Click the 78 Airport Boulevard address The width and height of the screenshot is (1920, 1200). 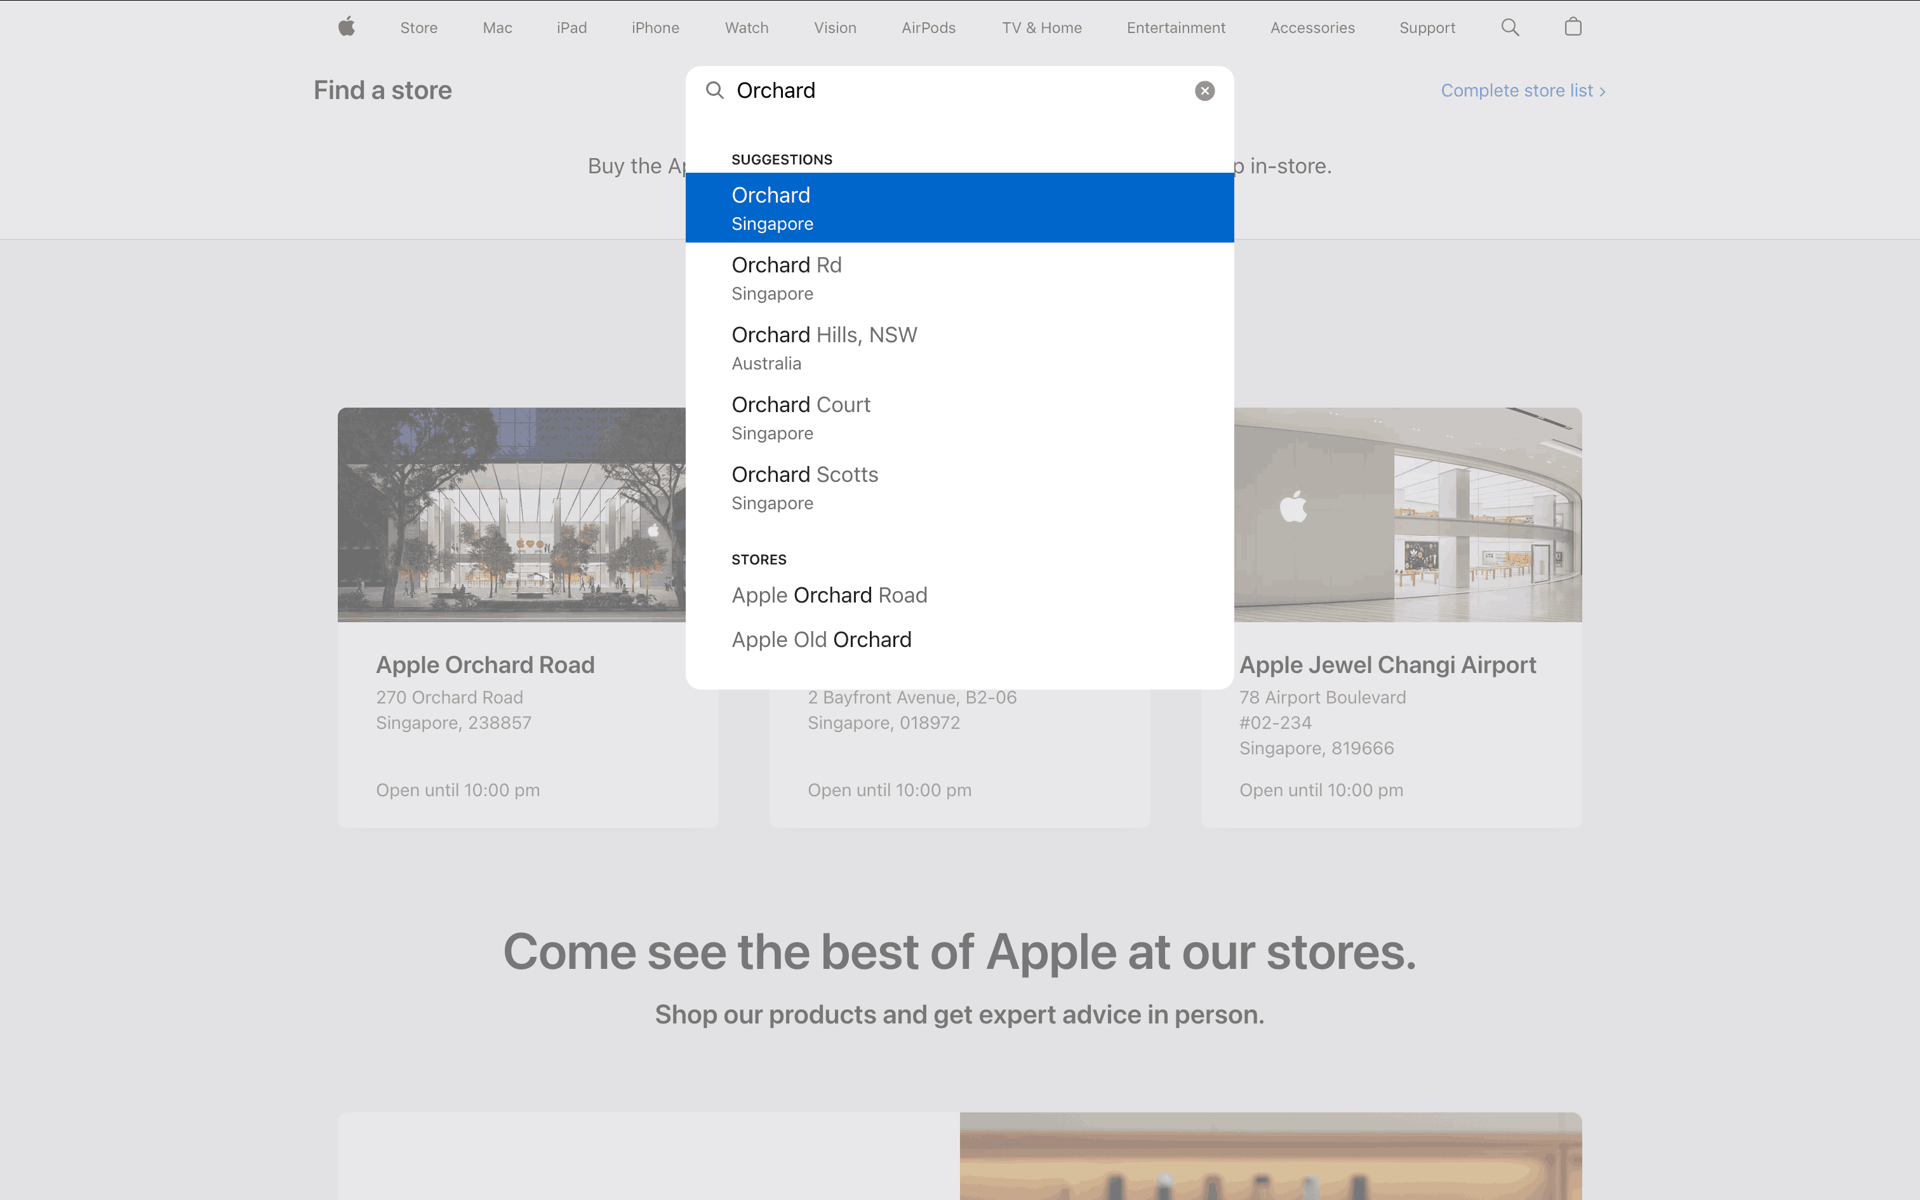click(x=1322, y=697)
